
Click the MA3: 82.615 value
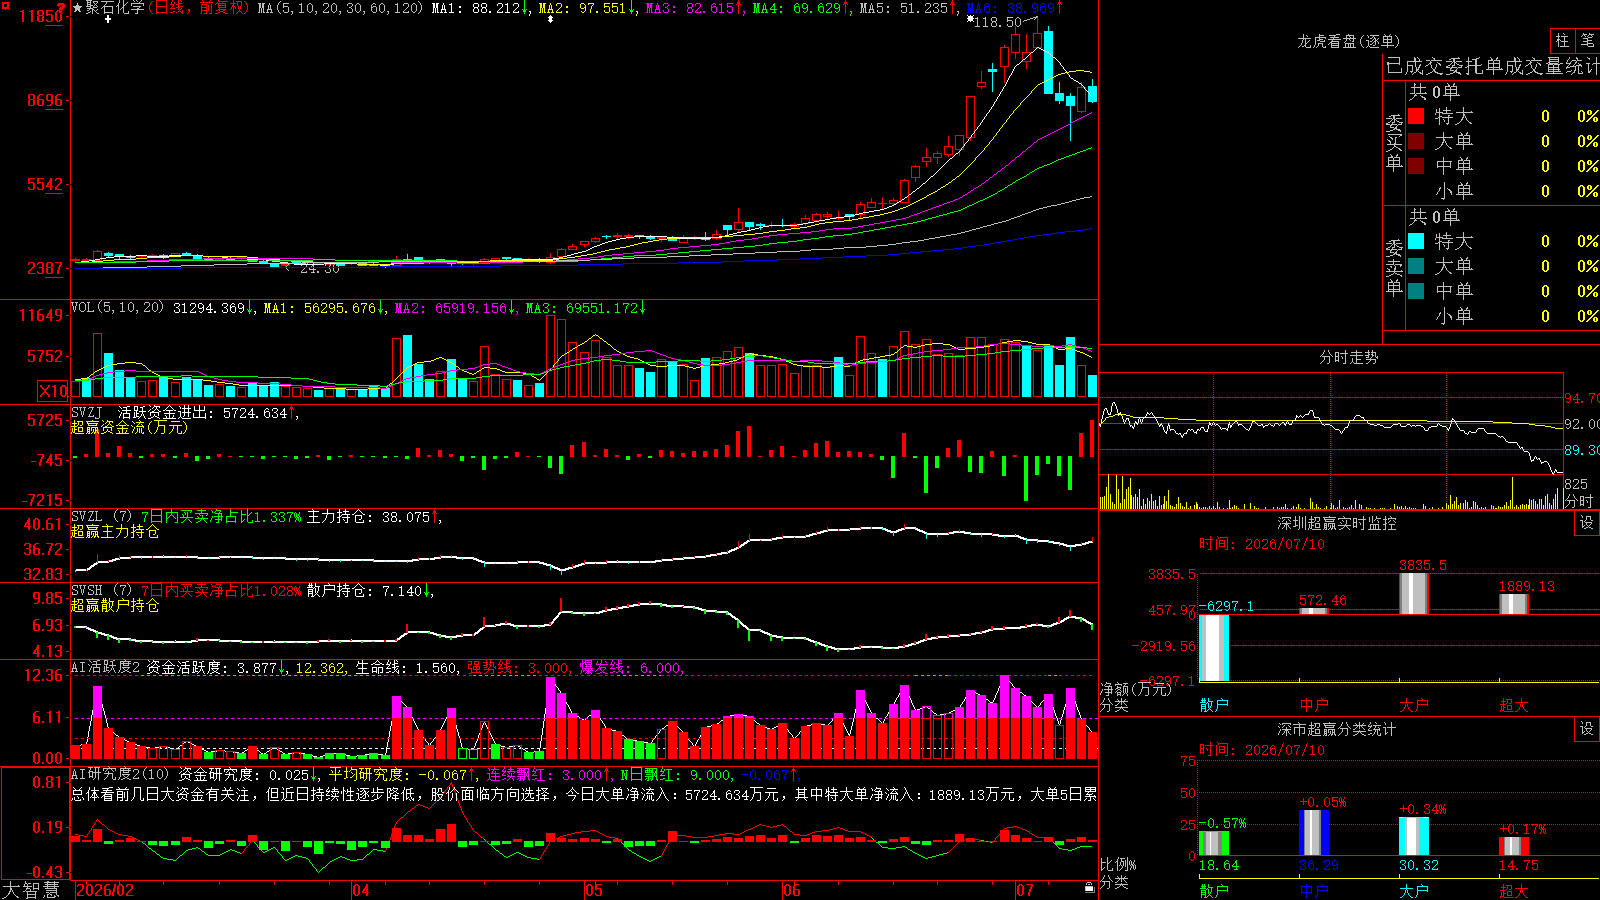[694, 8]
